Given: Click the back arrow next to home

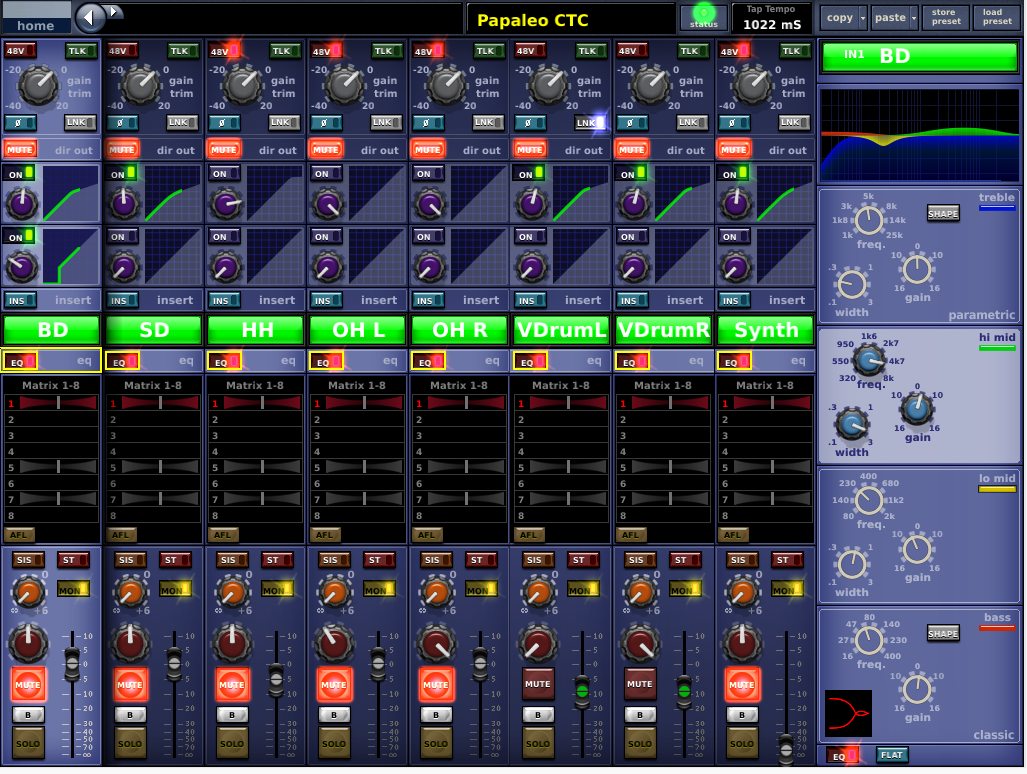Looking at the screenshot, I should [90, 17].
